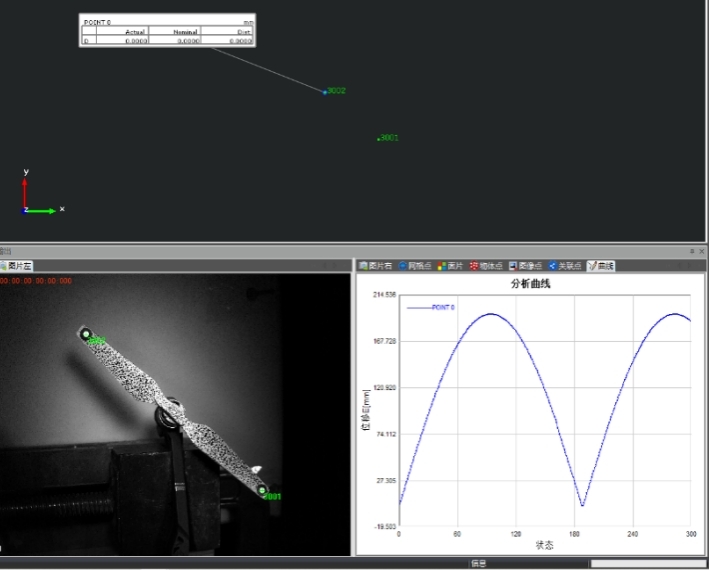Open the 物体点 tab
Image resolution: width=710 pixels, height=570 pixels.
click(x=487, y=266)
